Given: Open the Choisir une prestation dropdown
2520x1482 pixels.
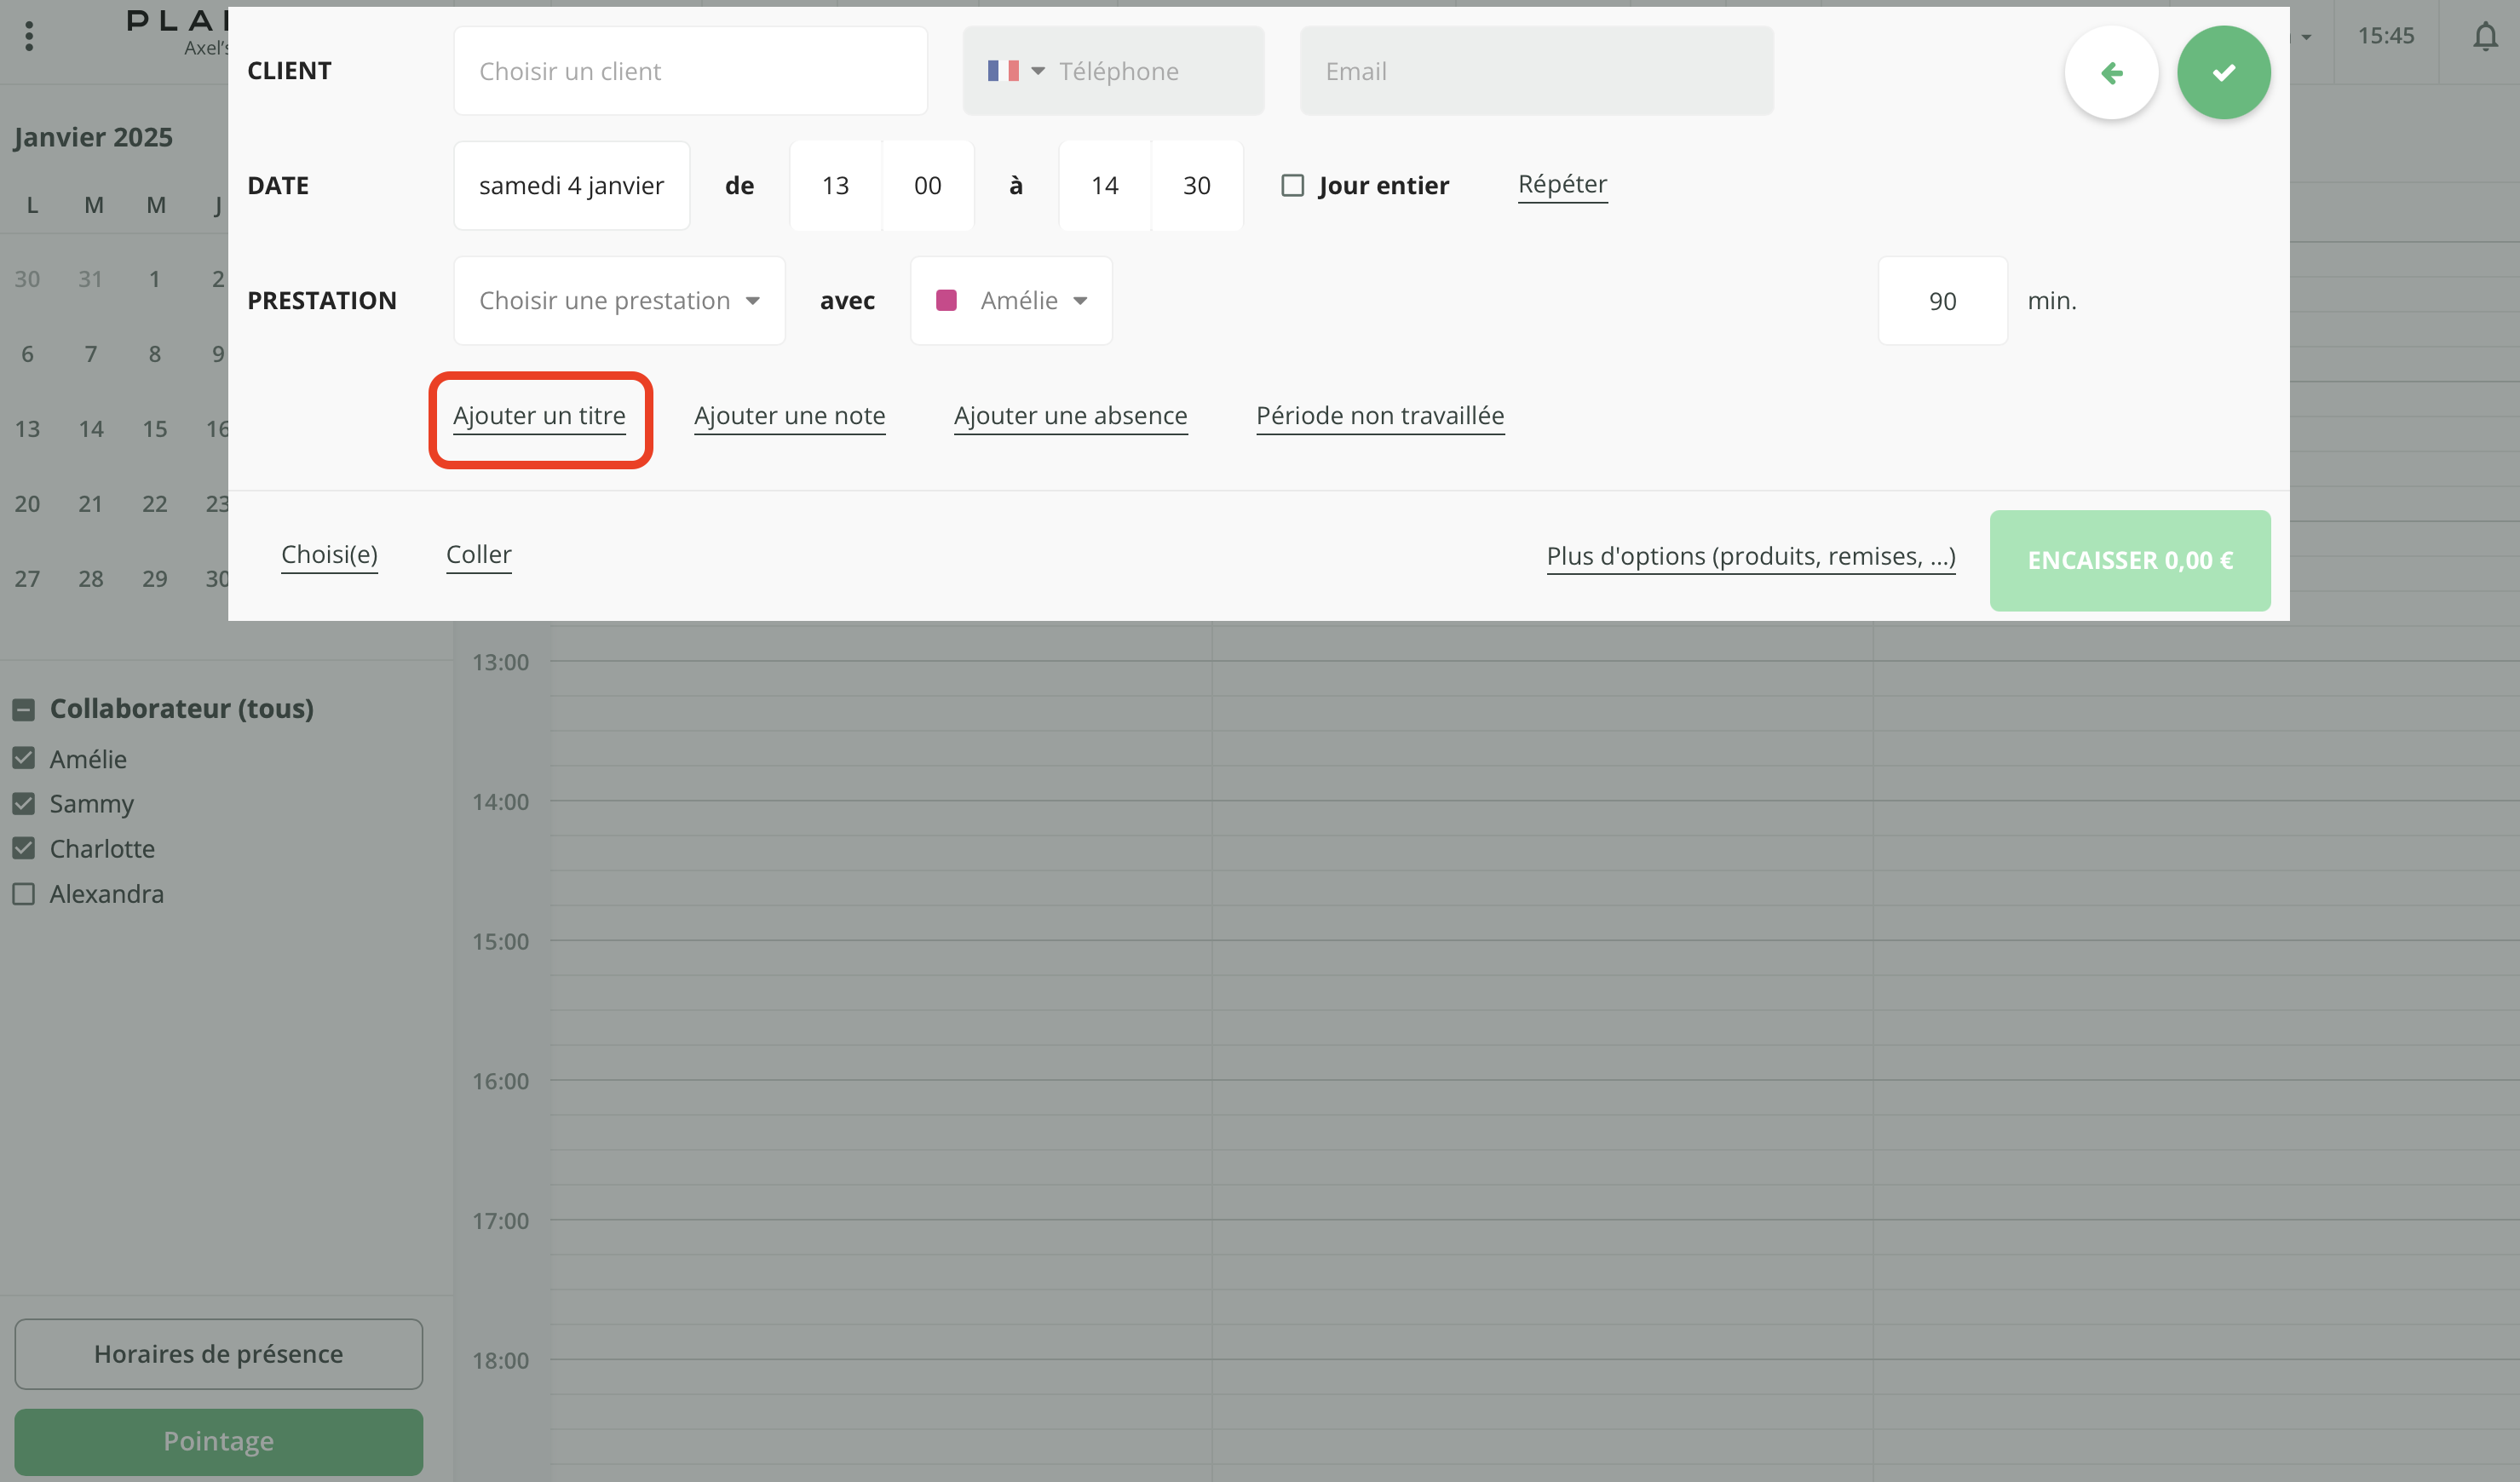Looking at the screenshot, I should click(x=619, y=300).
